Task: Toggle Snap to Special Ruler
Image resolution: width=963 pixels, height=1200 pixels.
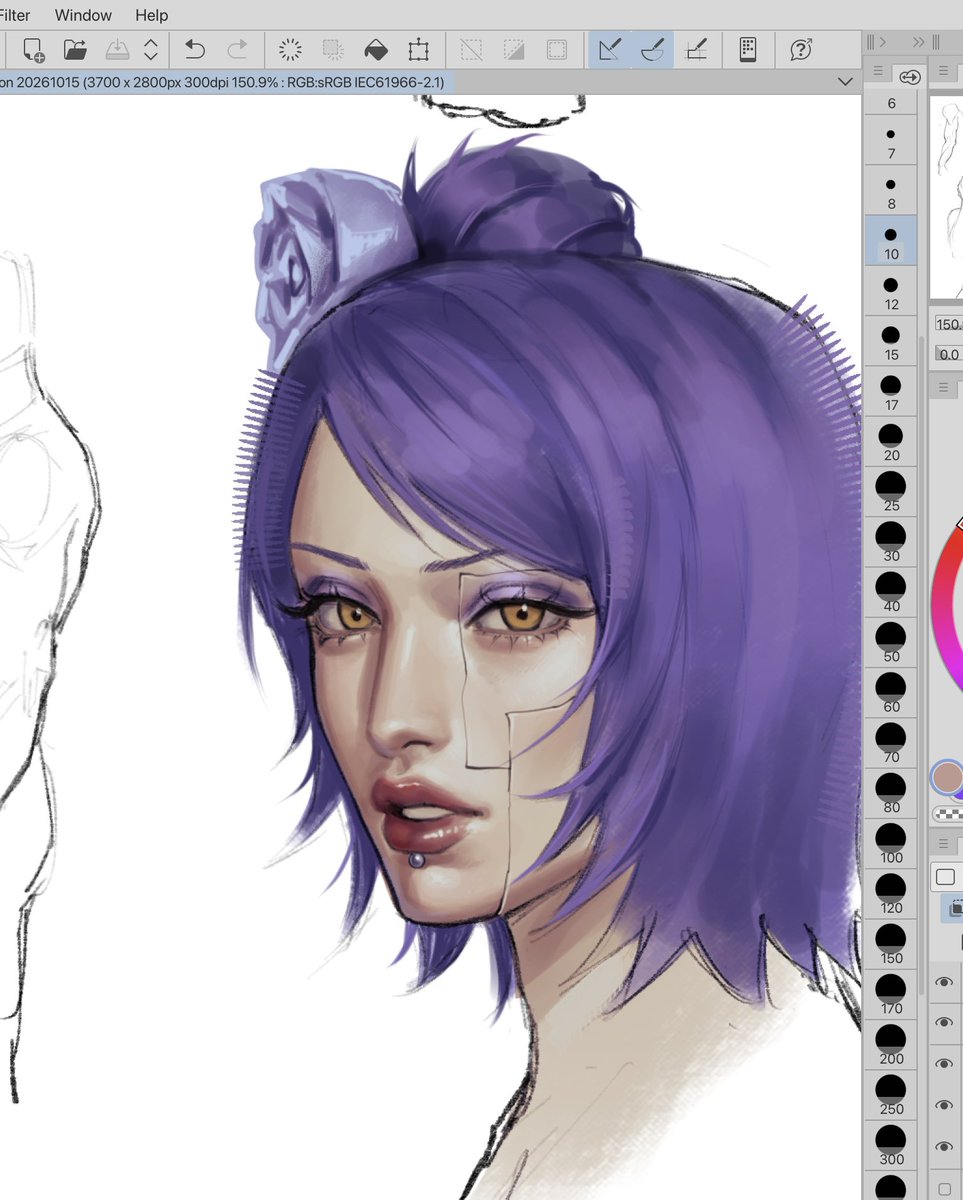Action: pos(652,49)
